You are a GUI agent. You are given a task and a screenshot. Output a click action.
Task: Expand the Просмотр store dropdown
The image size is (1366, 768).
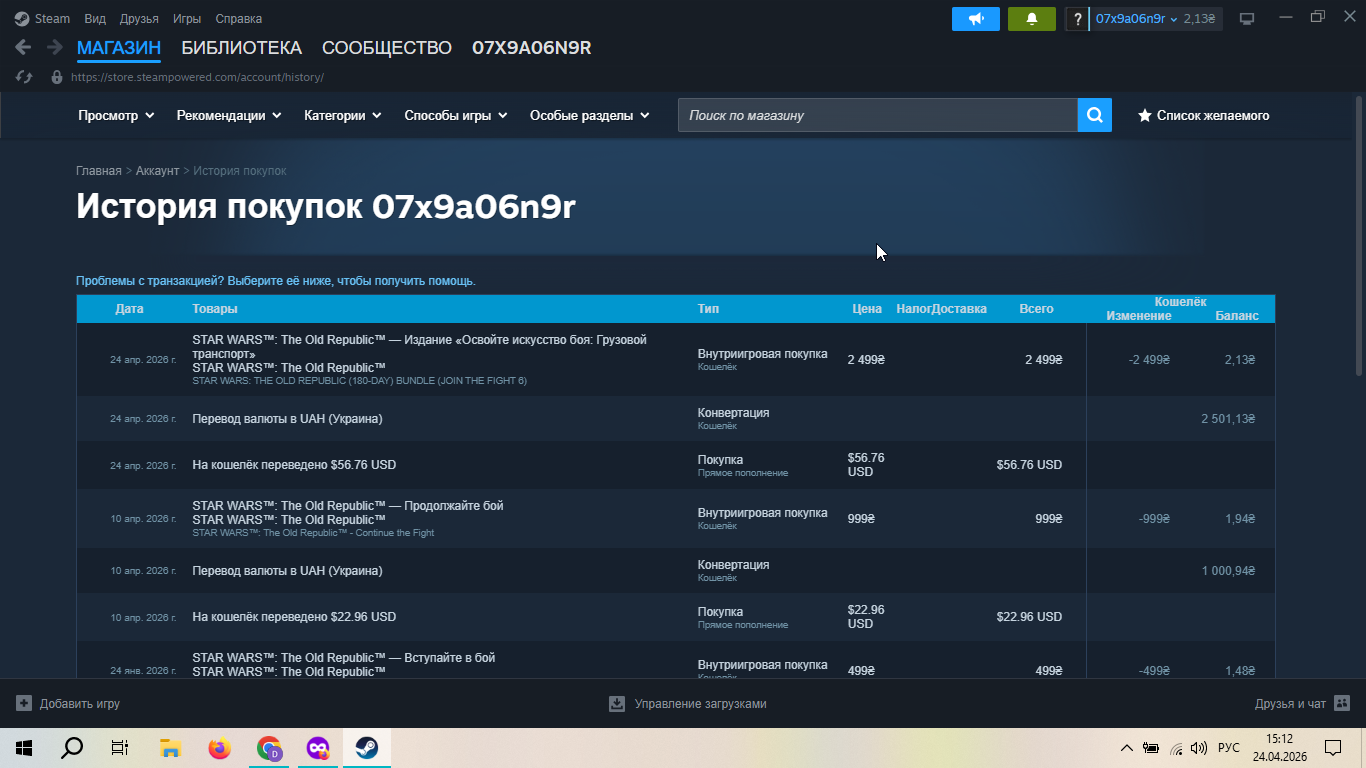tap(116, 115)
